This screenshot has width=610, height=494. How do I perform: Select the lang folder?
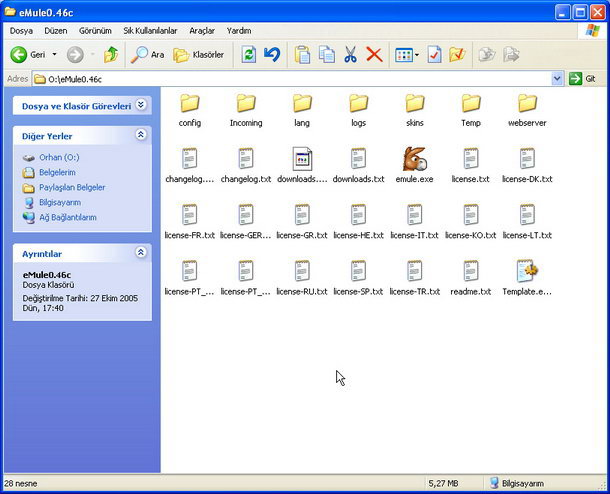pos(302,110)
